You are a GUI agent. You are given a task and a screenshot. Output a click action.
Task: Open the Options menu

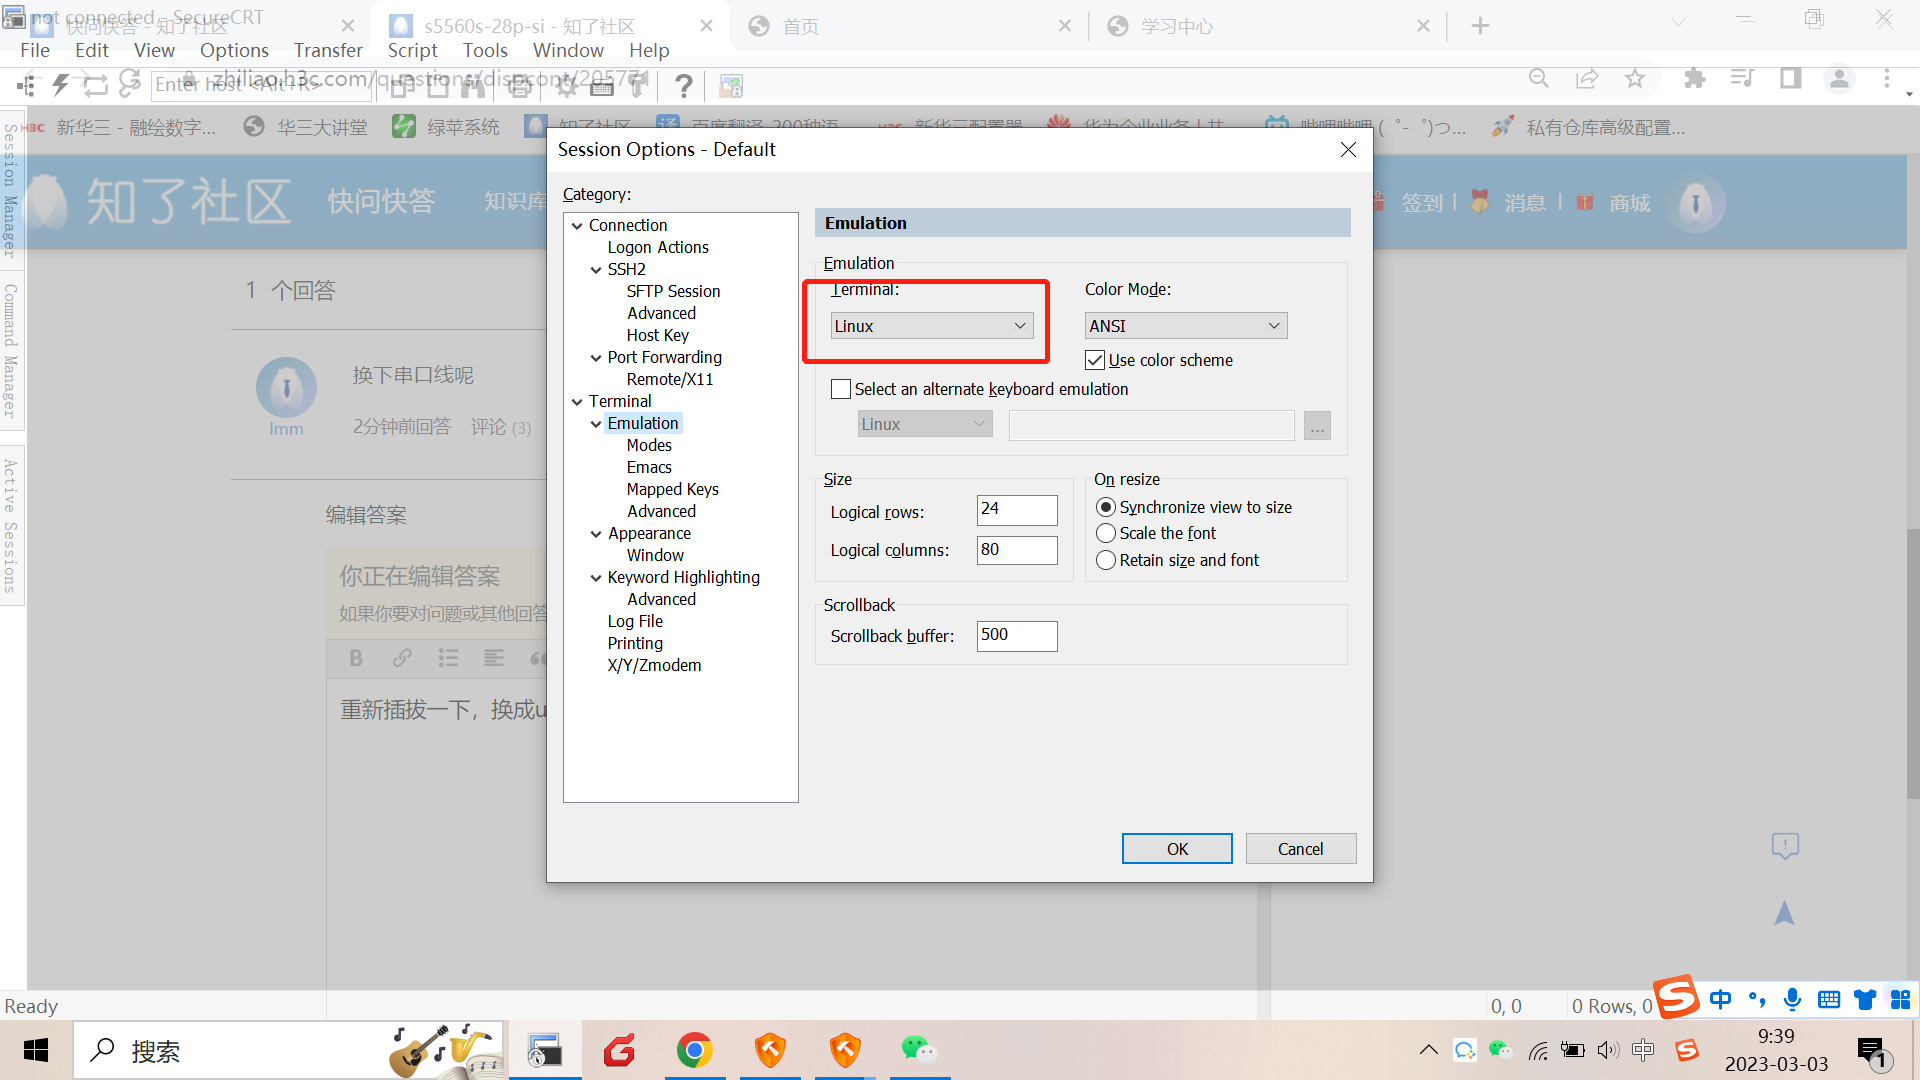(x=234, y=50)
